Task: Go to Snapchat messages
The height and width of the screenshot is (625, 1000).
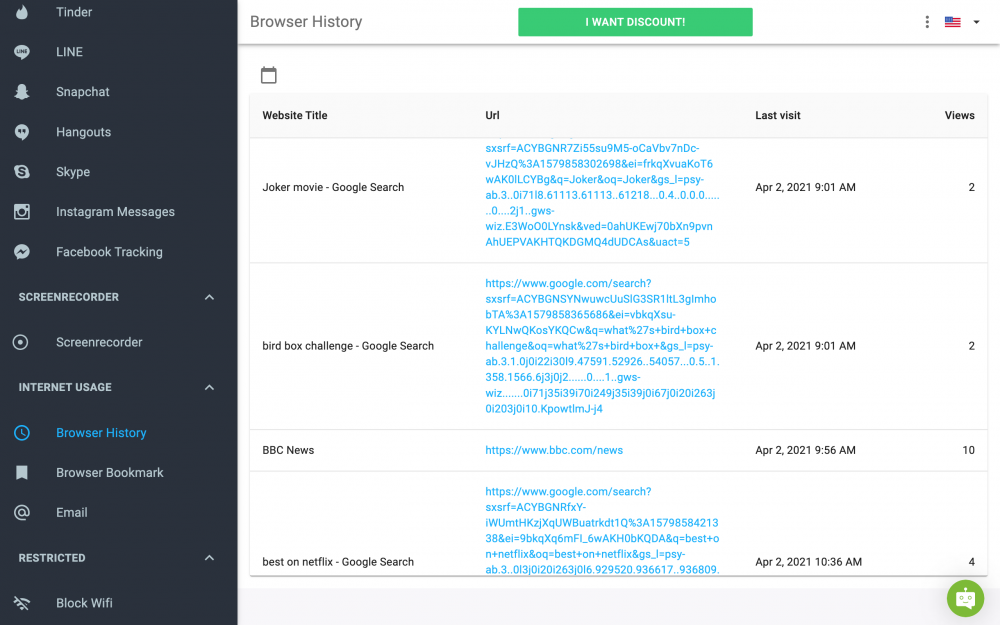Action: point(83,92)
